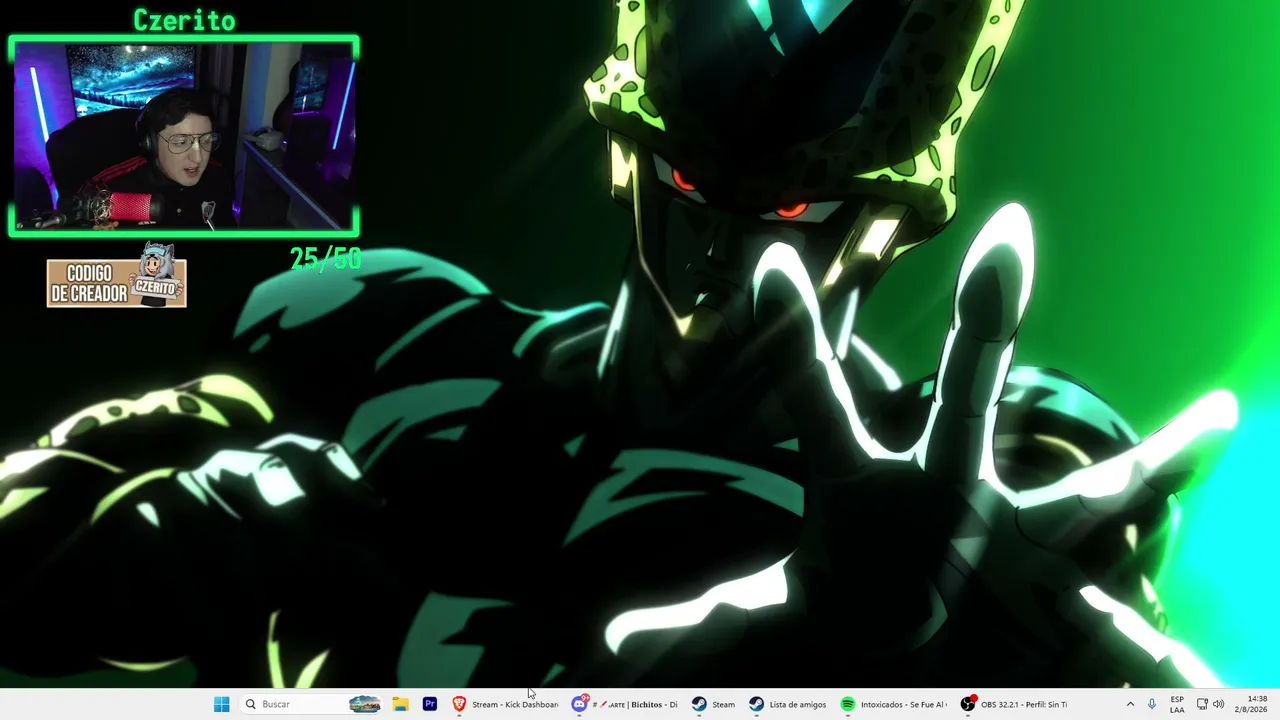1280x720 pixels.
Task: Open File Explorer from the taskbar
Action: [x=400, y=704]
